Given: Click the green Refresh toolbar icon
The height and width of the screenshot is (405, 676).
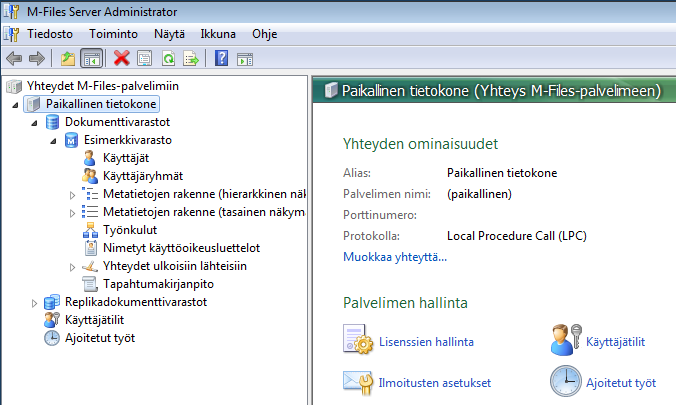Looking at the screenshot, I should 168,58.
